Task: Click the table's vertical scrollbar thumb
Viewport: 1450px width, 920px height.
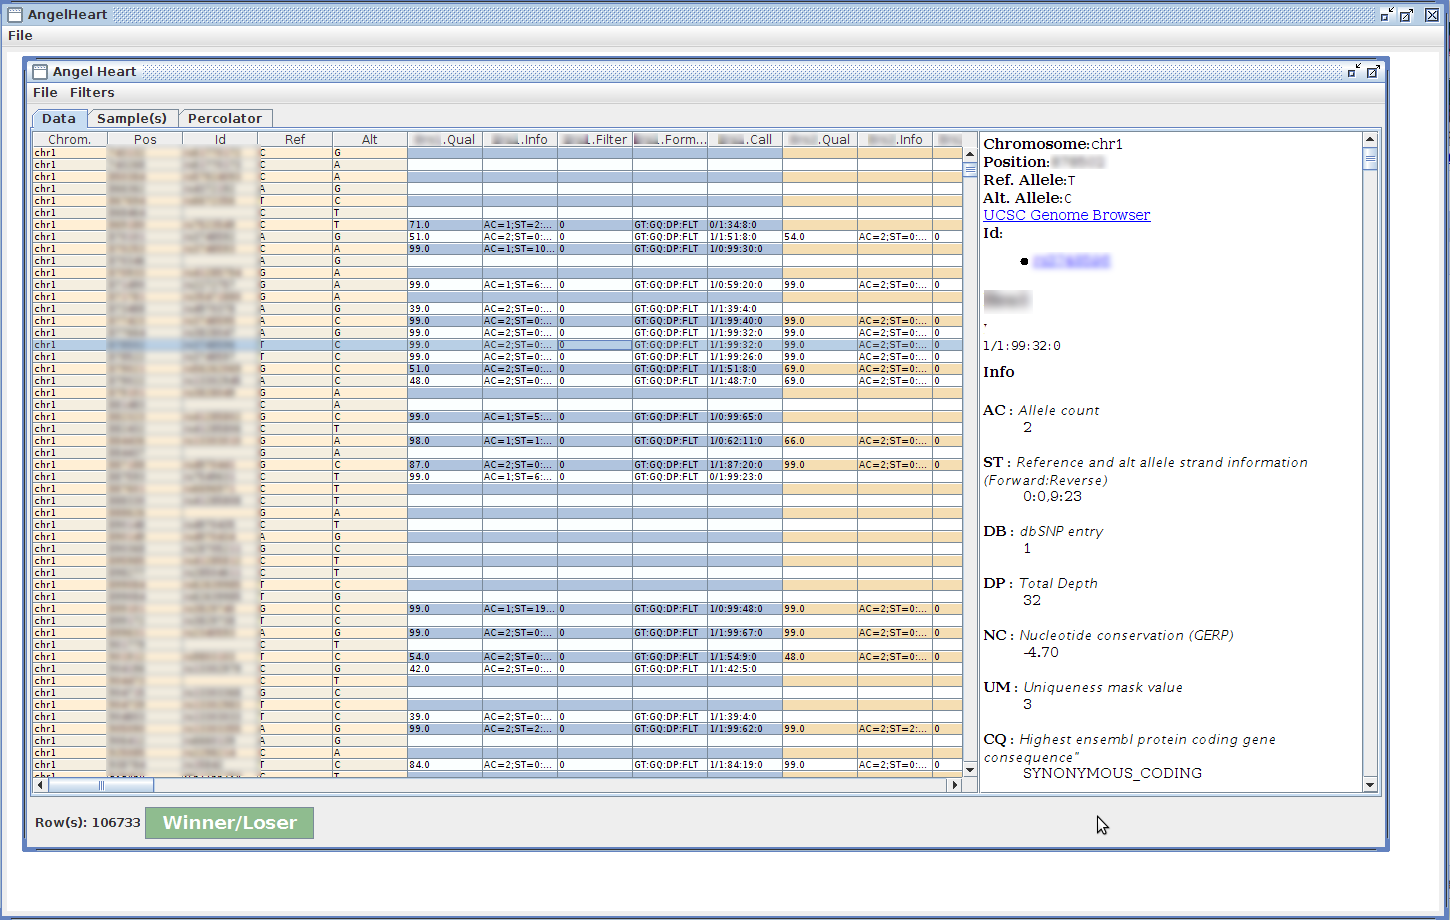Action: [x=969, y=170]
